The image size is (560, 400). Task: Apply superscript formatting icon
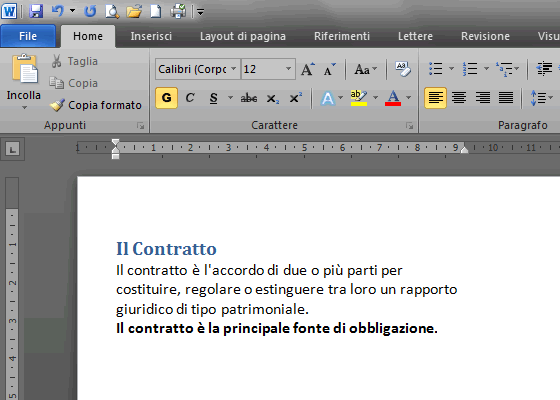coord(295,98)
